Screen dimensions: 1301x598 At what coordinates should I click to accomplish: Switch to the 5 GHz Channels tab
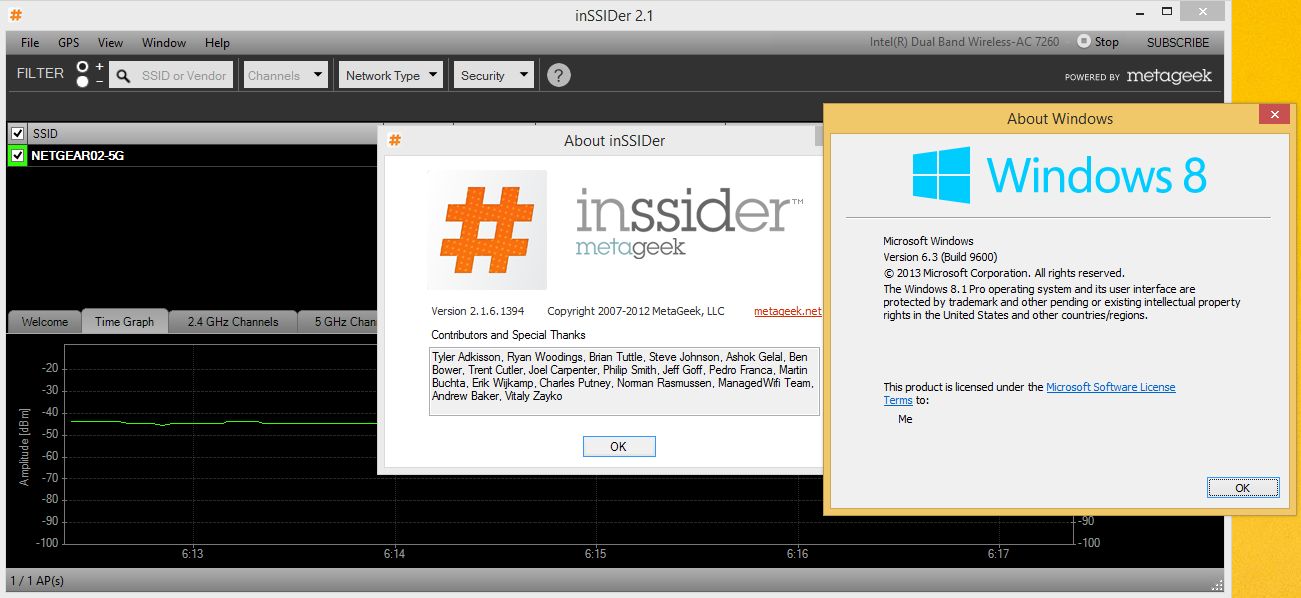pyautogui.click(x=340, y=322)
